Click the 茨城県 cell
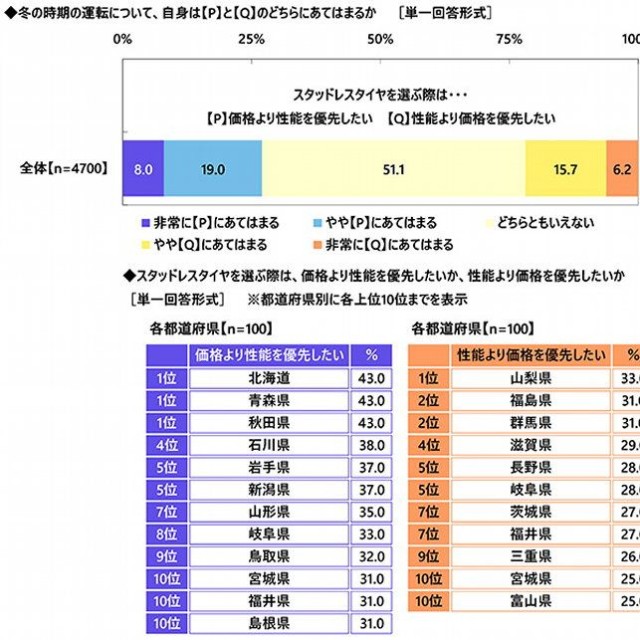The image size is (640, 640). point(531,512)
